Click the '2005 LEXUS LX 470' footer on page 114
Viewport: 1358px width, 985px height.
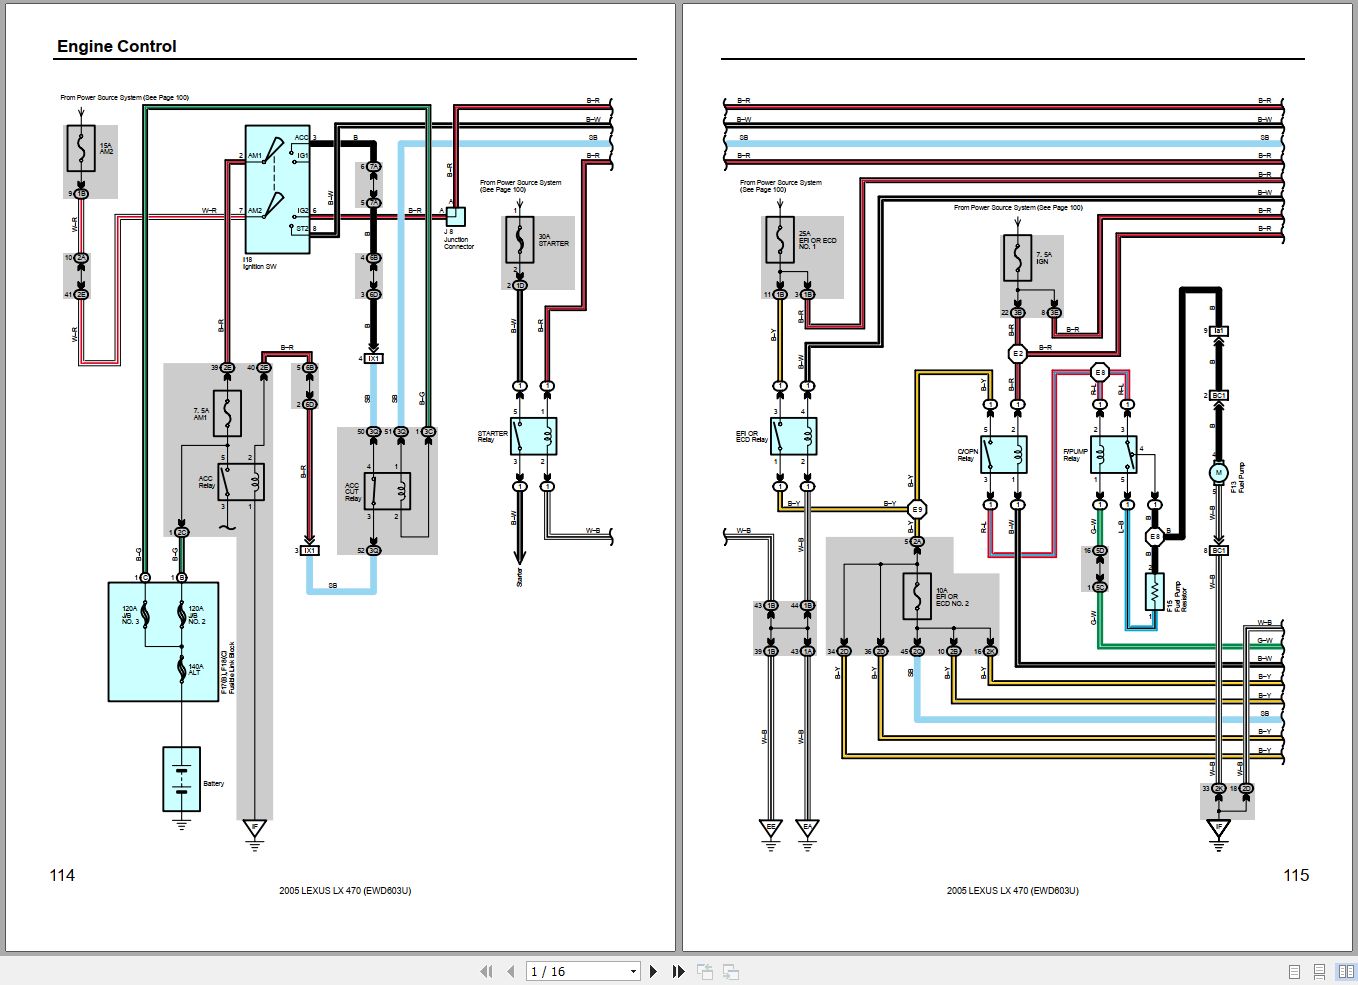345,890
